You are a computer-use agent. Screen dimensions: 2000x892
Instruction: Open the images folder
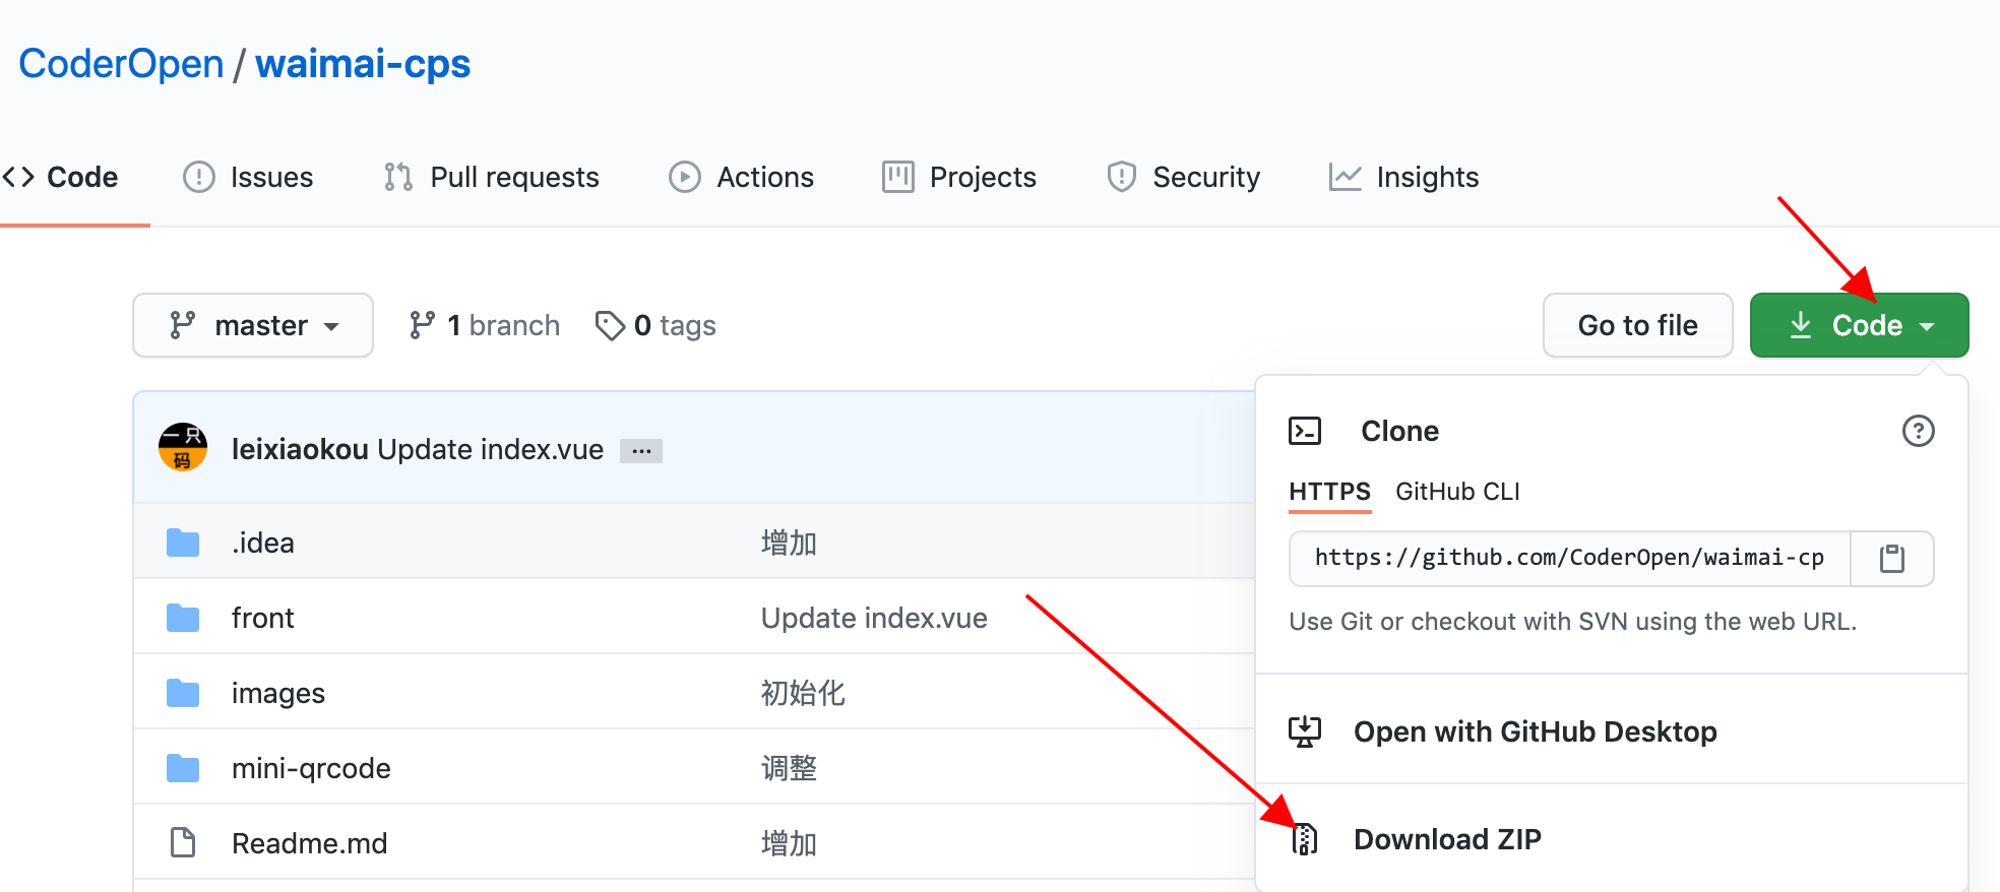(x=278, y=693)
